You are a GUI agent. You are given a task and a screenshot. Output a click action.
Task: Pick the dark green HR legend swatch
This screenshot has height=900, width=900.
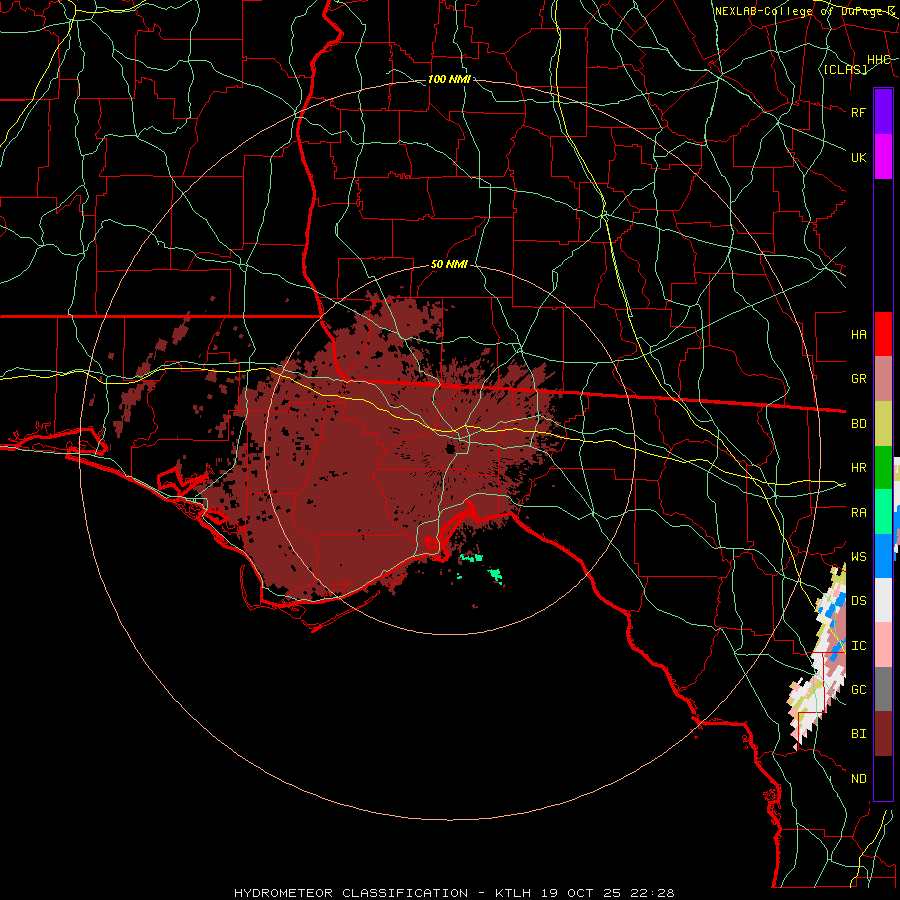tap(883, 468)
